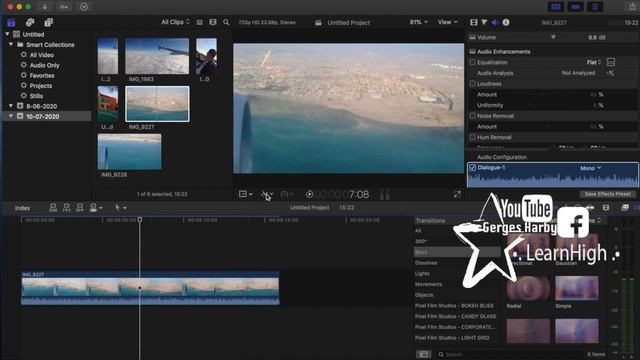640x360 pixels.
Task: Open the Flat equalization preset dropdown
Action: click(x=594, y=62)
